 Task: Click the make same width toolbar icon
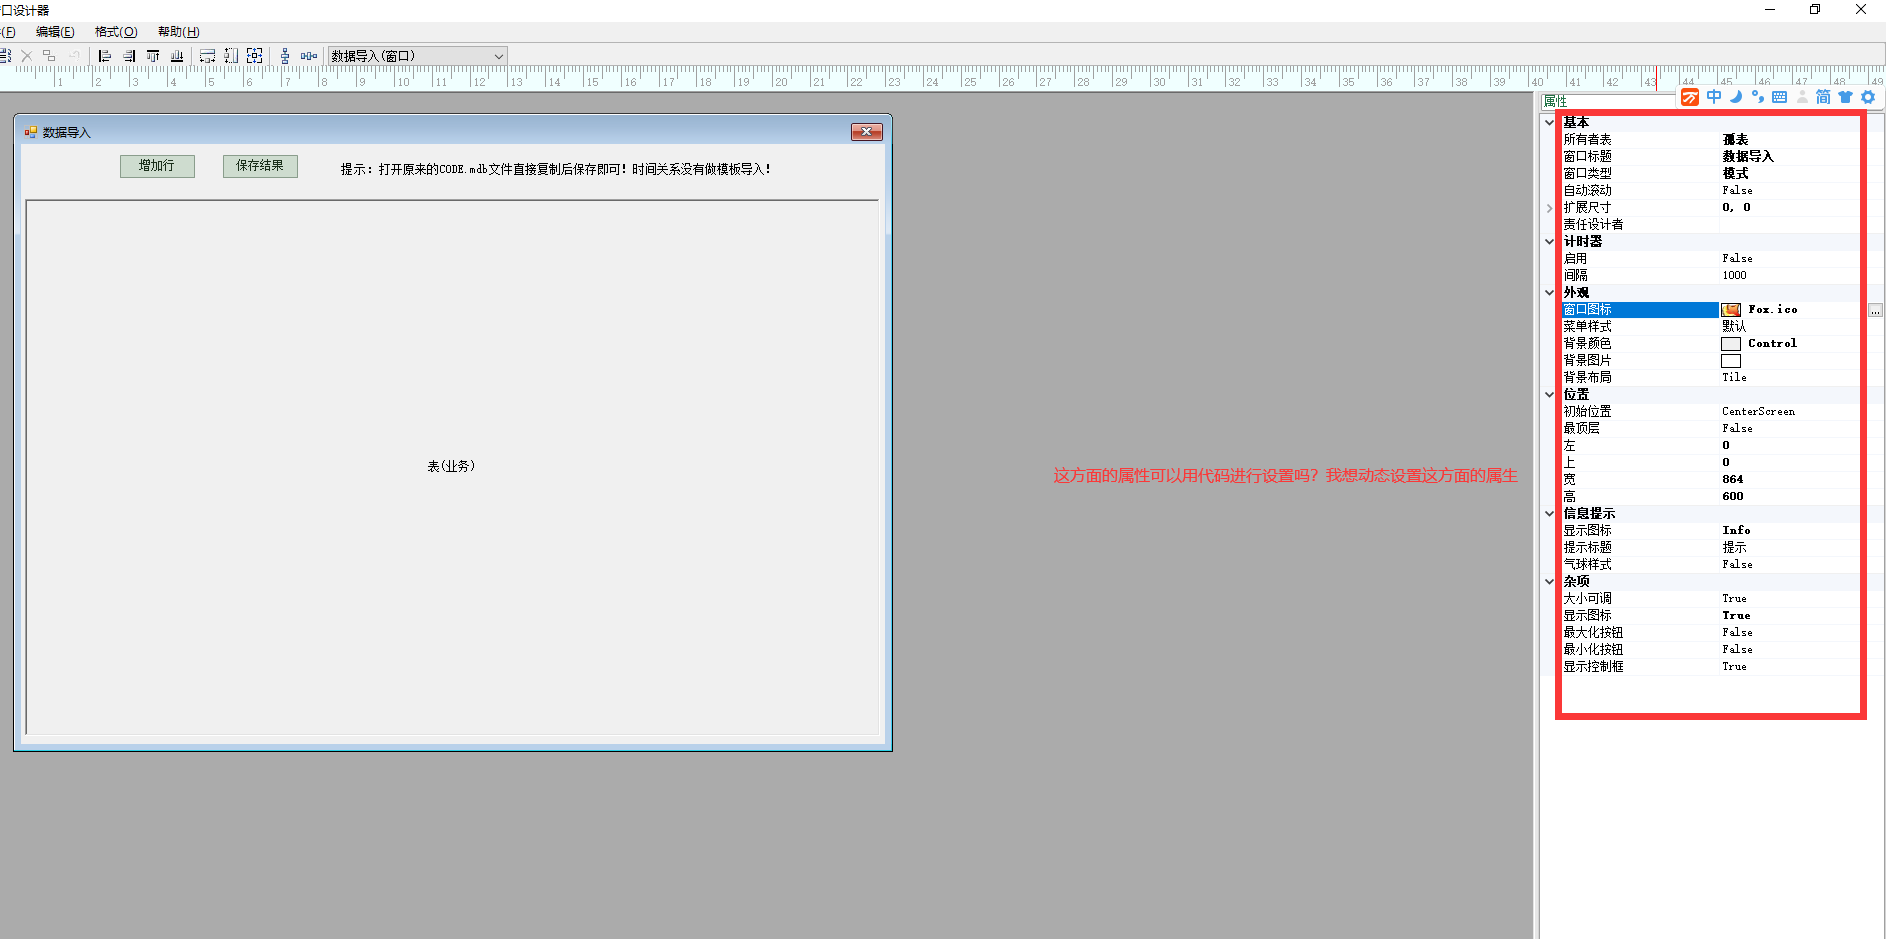[207, 56]
